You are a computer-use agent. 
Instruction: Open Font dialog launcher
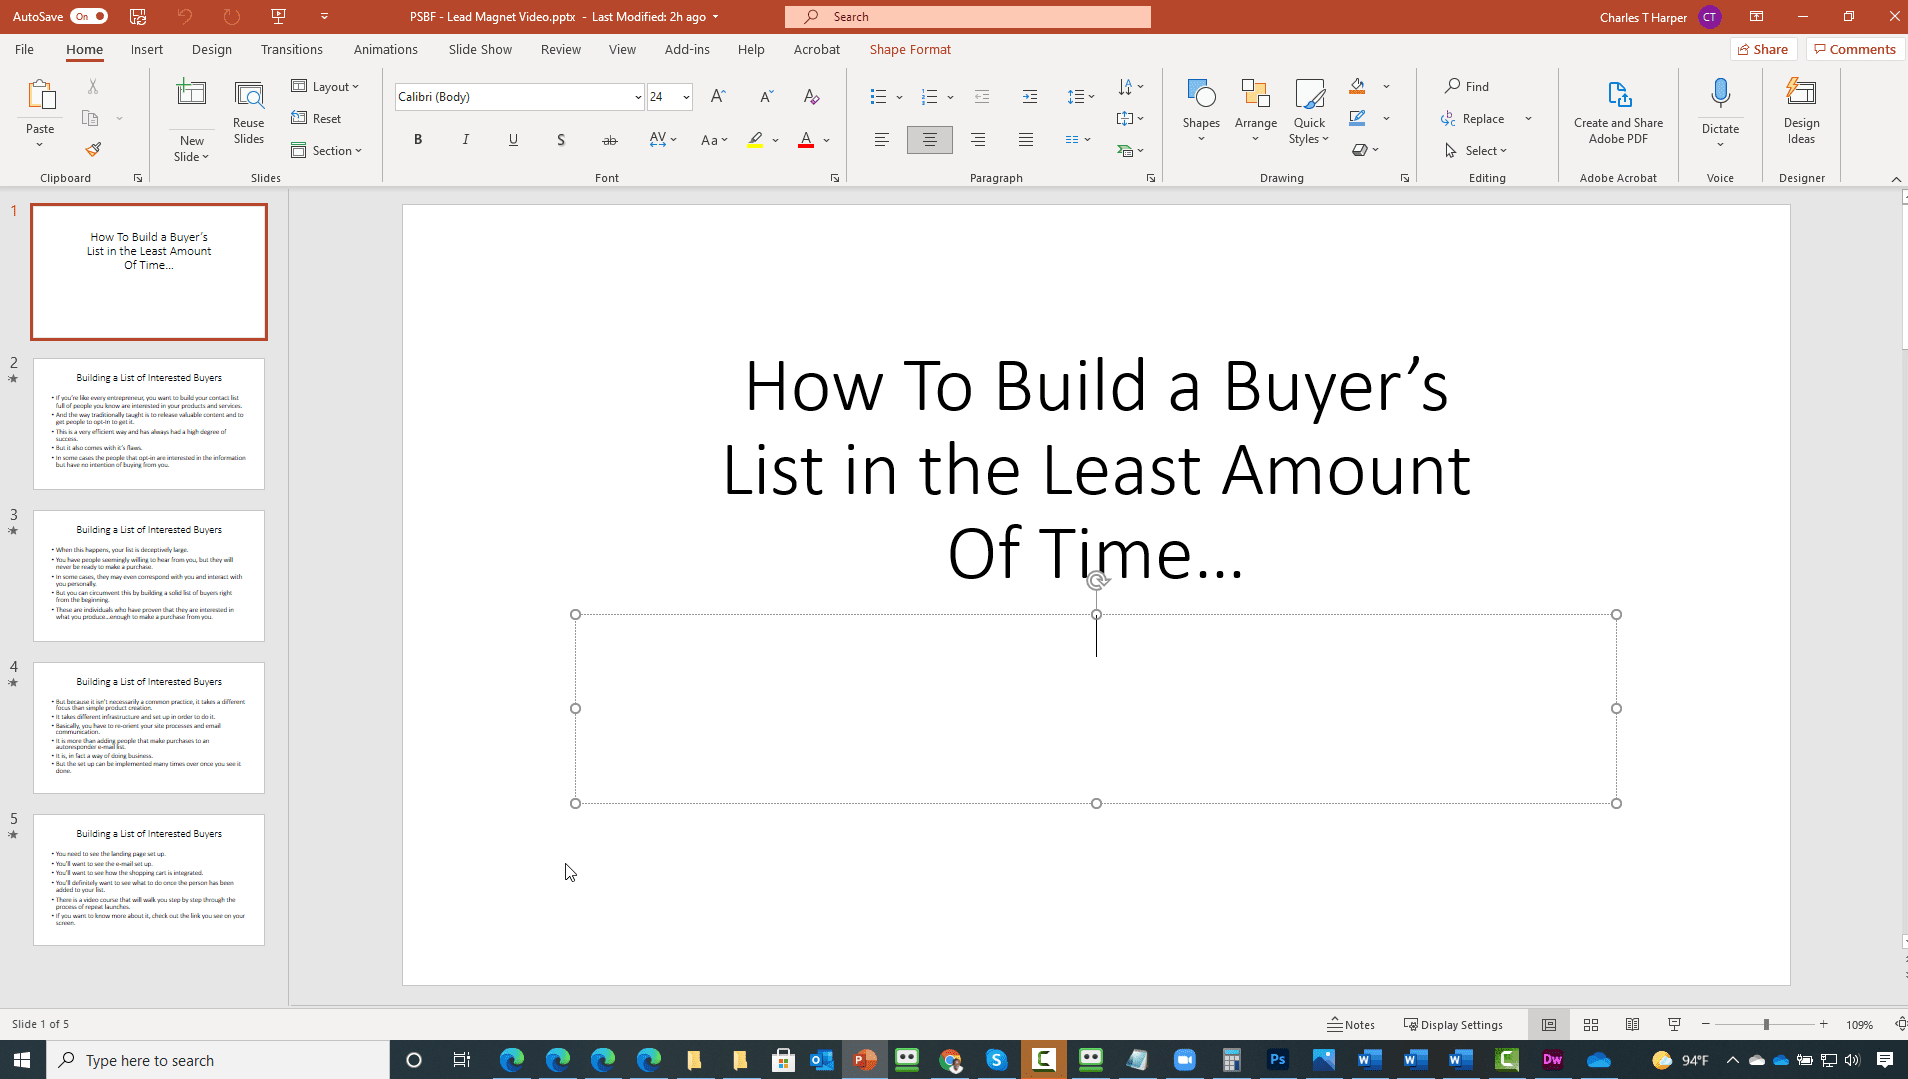[835, 178]
